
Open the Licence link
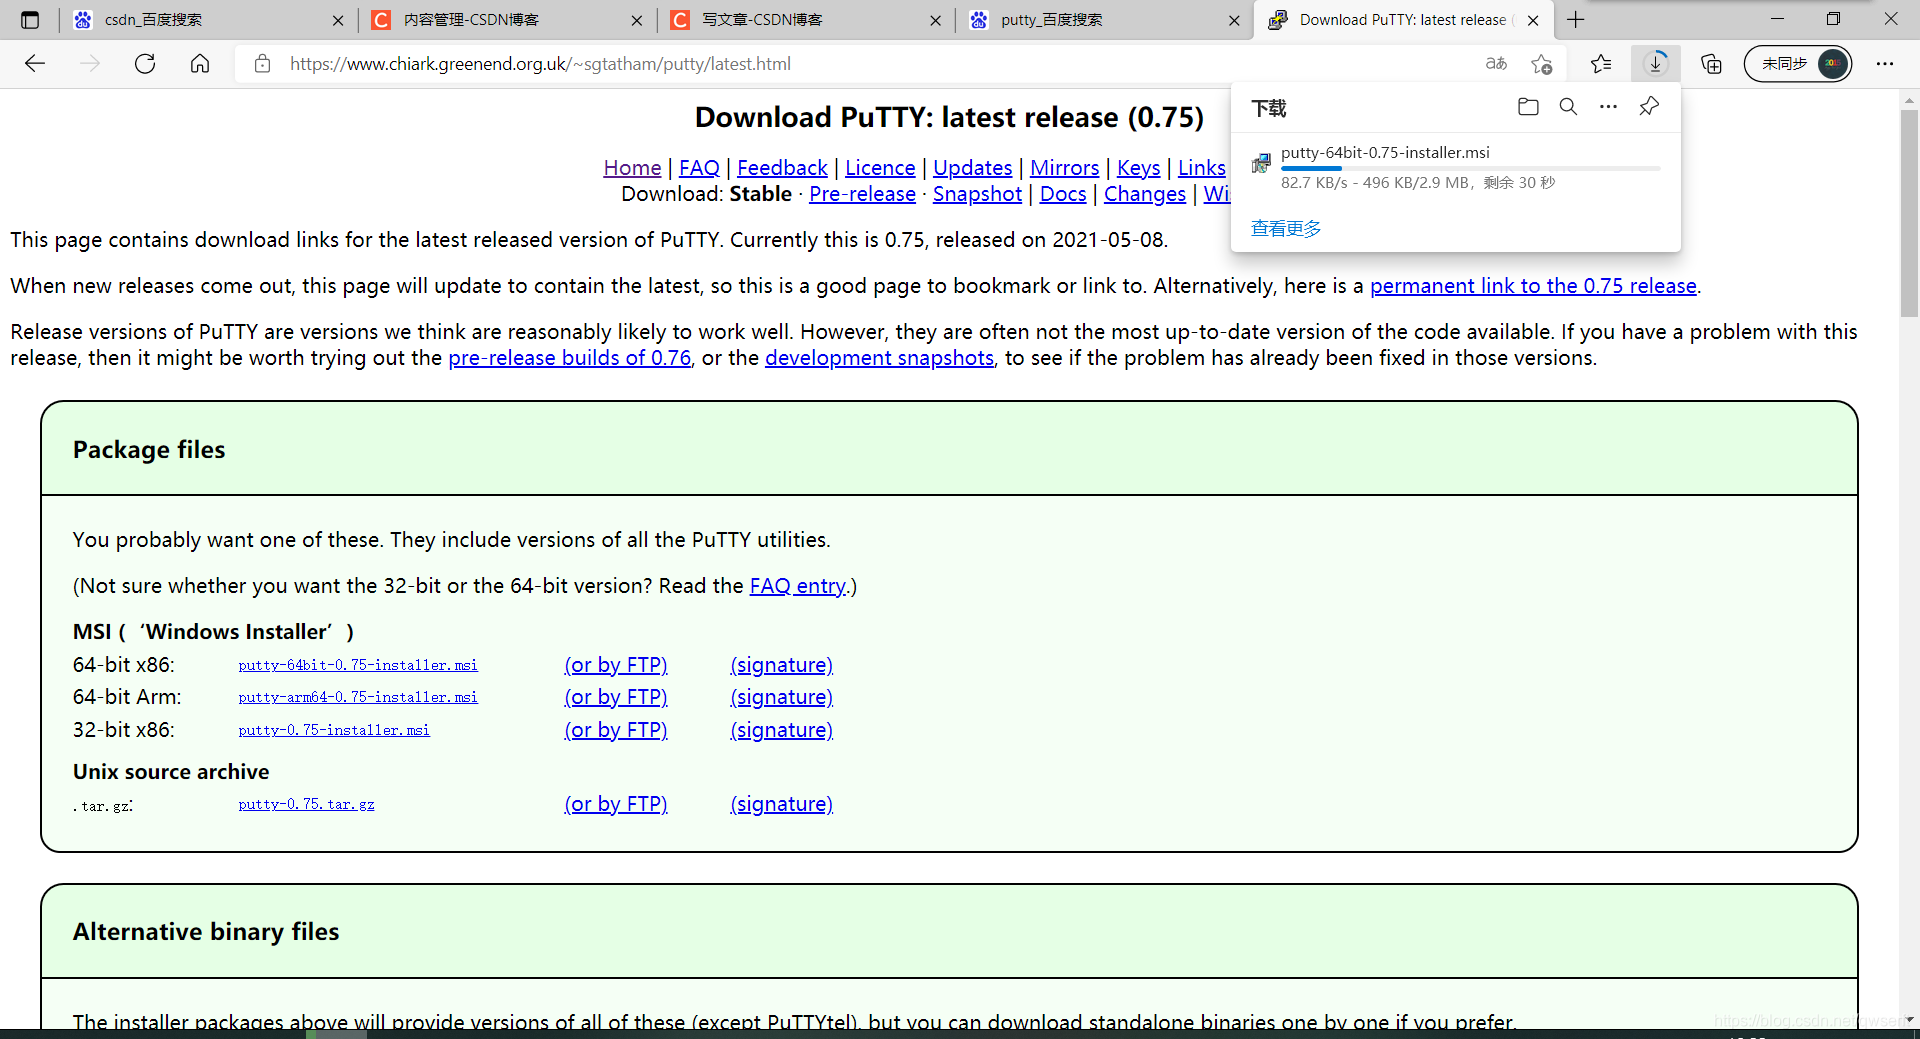tap(880, 168)
